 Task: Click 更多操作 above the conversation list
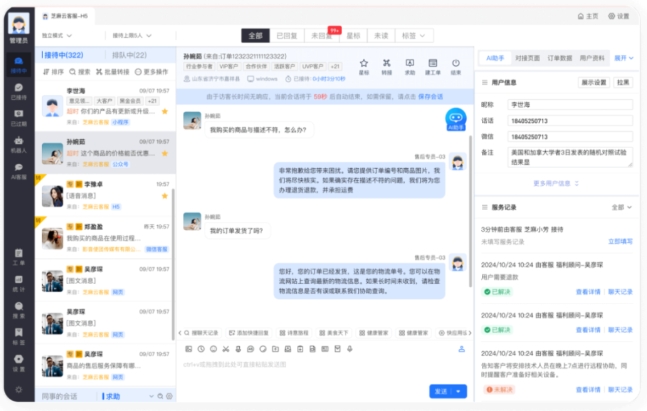pyautogui.click(x=151, y=72)
